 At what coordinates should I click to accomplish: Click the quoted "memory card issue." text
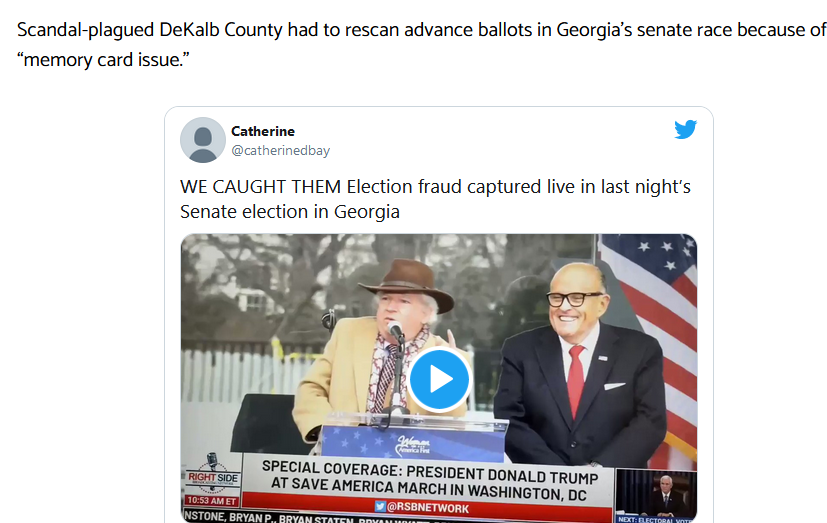(102, 62)
